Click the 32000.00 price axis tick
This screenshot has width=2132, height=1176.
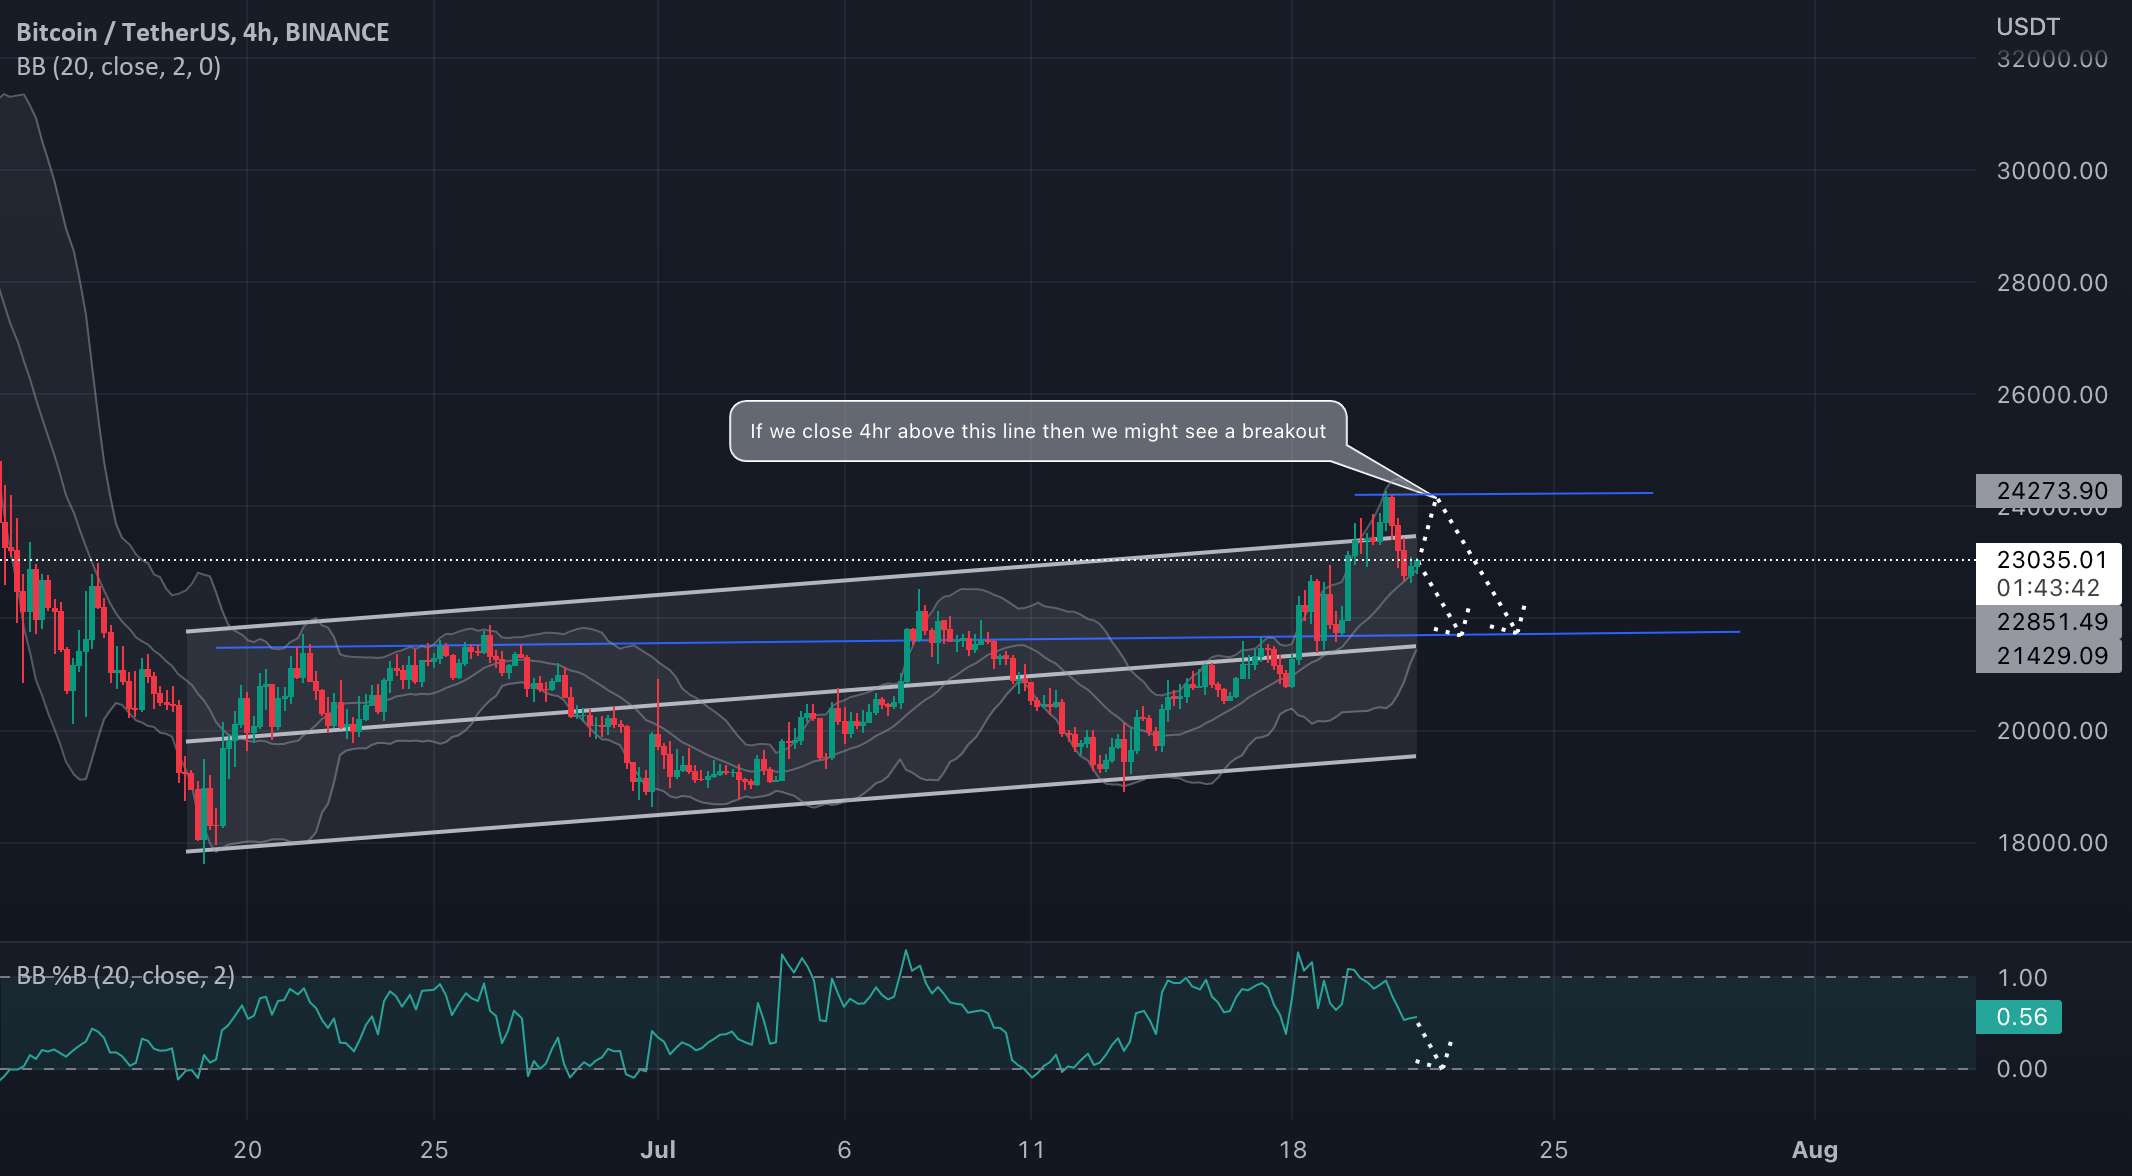(2052, 59)
